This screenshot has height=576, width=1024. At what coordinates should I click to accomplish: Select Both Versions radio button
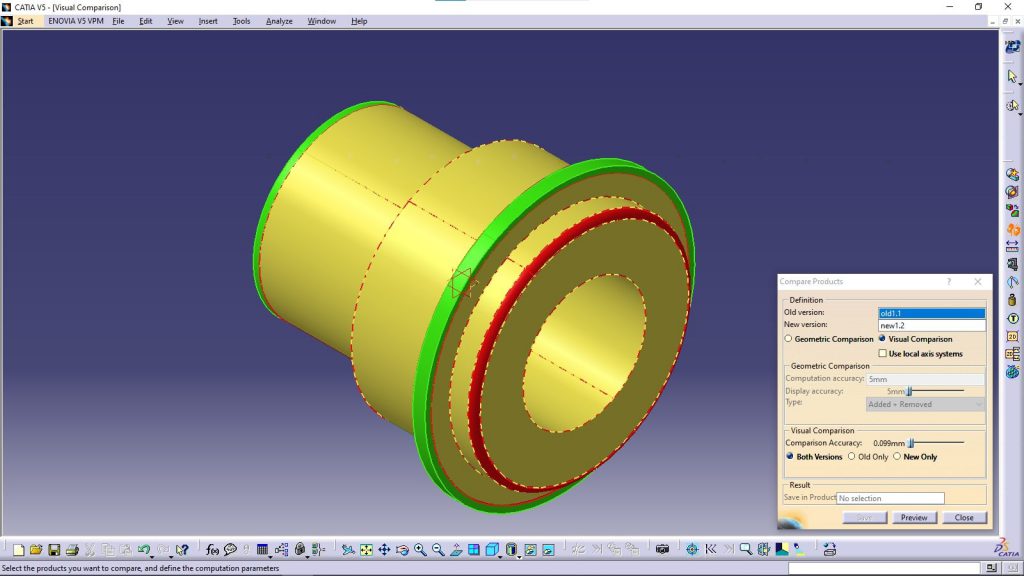pyautogui.click(x=790, y=456)
